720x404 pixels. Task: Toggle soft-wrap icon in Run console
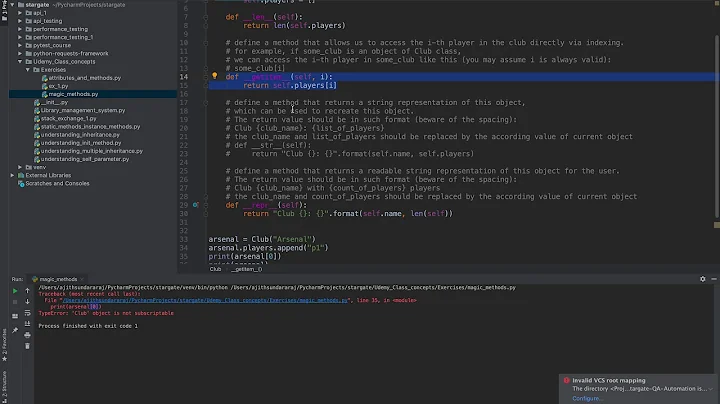27,313
